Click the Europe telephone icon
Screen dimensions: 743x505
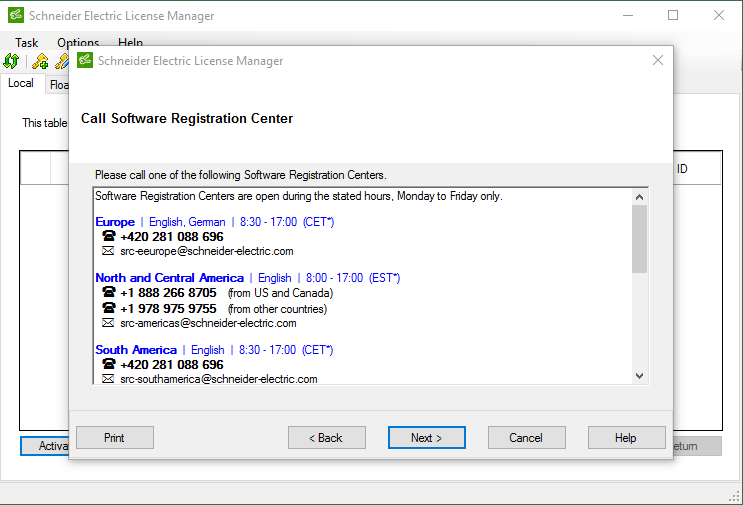click(x=109, y=236)
